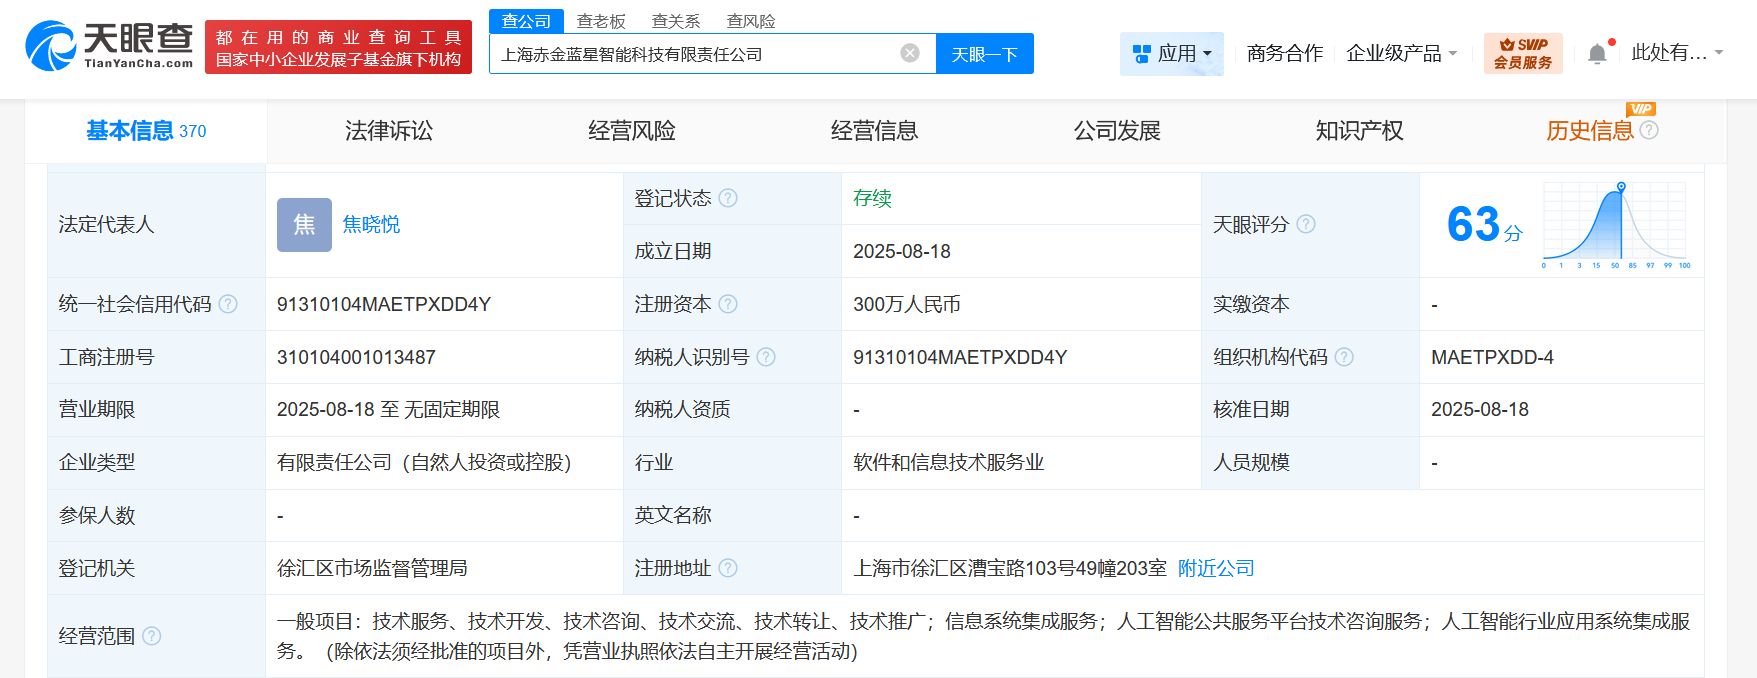1757x678 pixels.
Task: Show help for 注册资本
Action: click(x=728, y=304)
